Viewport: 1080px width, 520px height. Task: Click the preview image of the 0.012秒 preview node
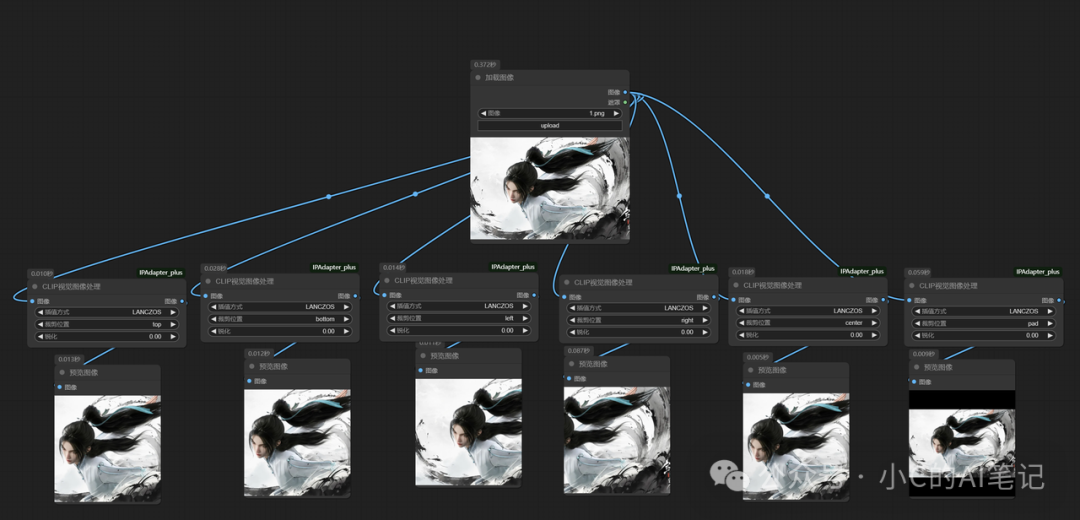297,442
